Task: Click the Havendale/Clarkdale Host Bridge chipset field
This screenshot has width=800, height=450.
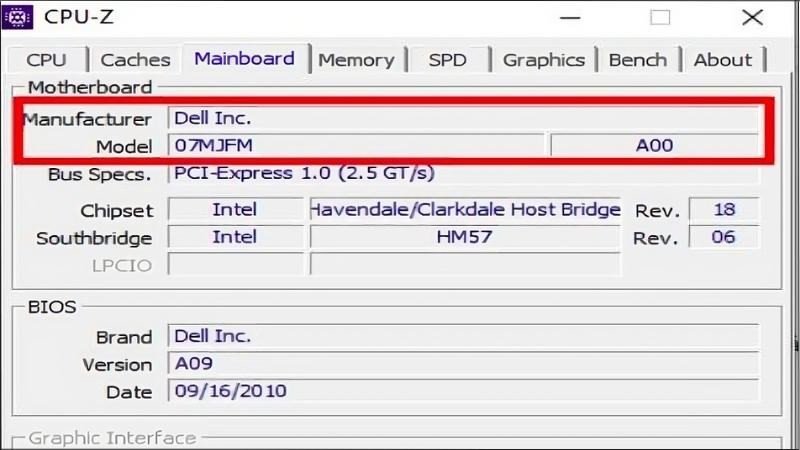Action: pos(465,210)
